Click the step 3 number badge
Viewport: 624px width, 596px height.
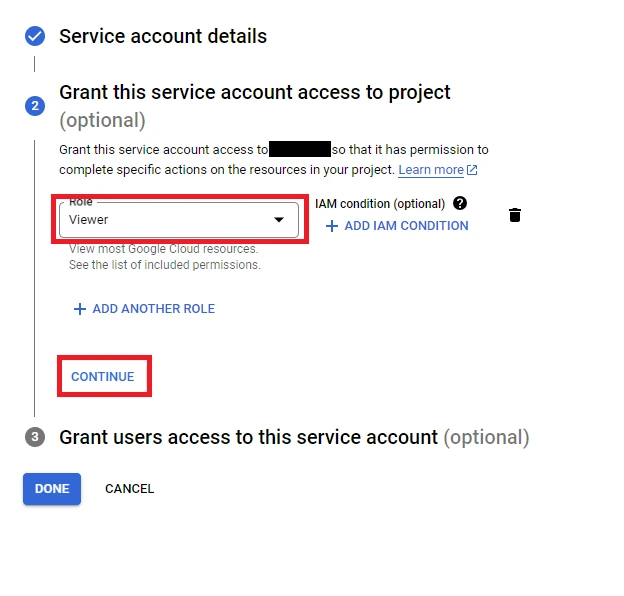tap(35, 437)
